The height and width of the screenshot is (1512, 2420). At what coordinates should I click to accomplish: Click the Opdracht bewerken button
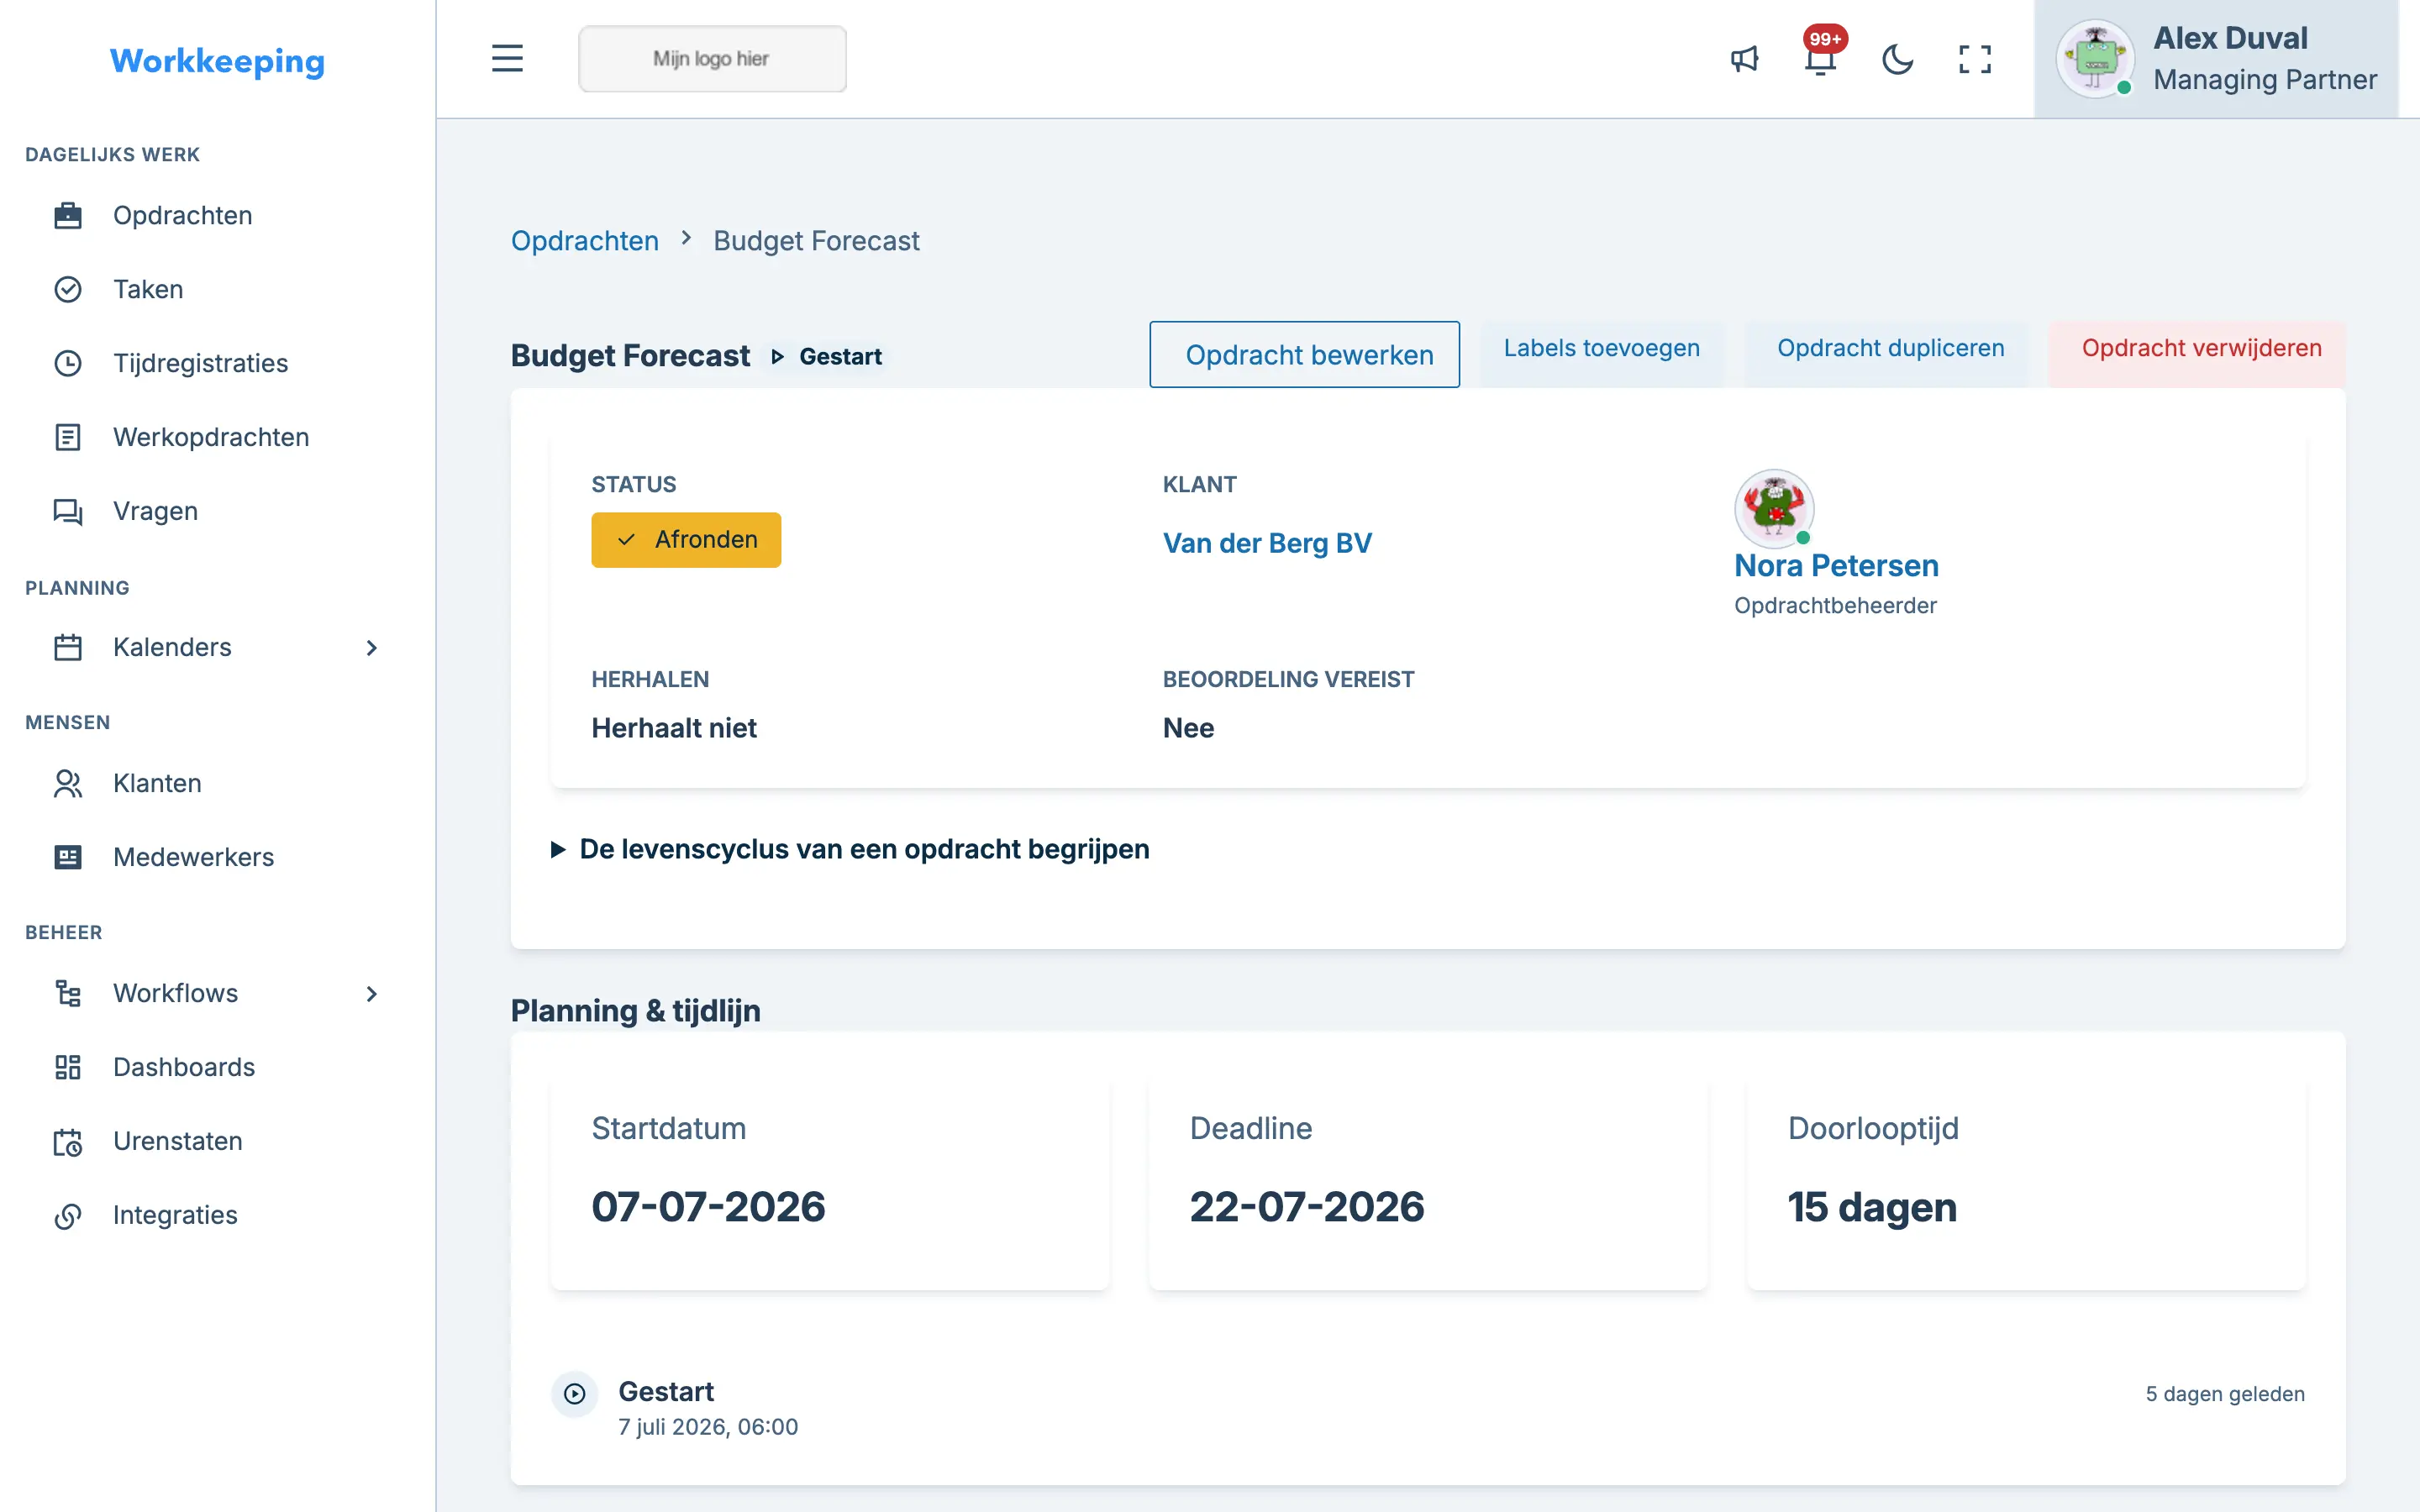[1304, 354]
